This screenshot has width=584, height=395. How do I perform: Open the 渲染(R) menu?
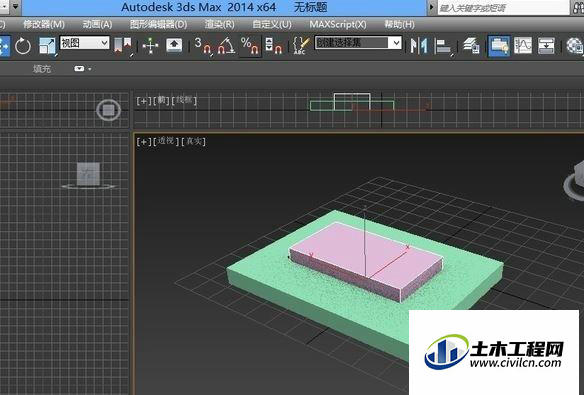[x=219, y=25]
